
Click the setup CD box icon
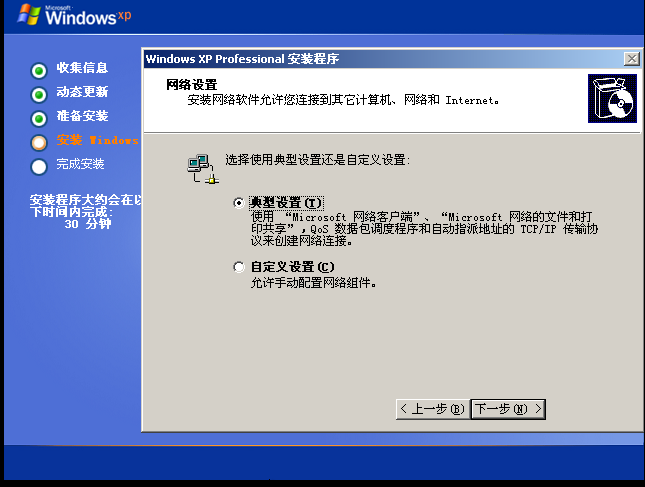(x=612, y=98)
